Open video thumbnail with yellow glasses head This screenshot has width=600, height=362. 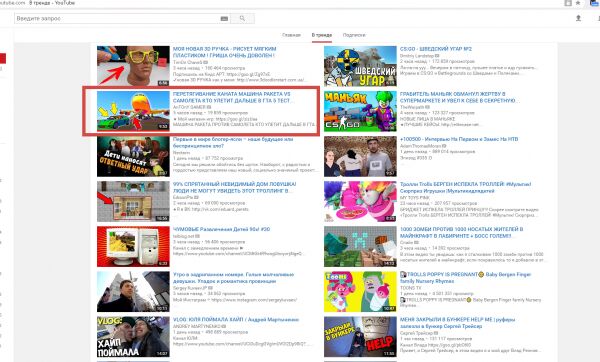(133, 66)
